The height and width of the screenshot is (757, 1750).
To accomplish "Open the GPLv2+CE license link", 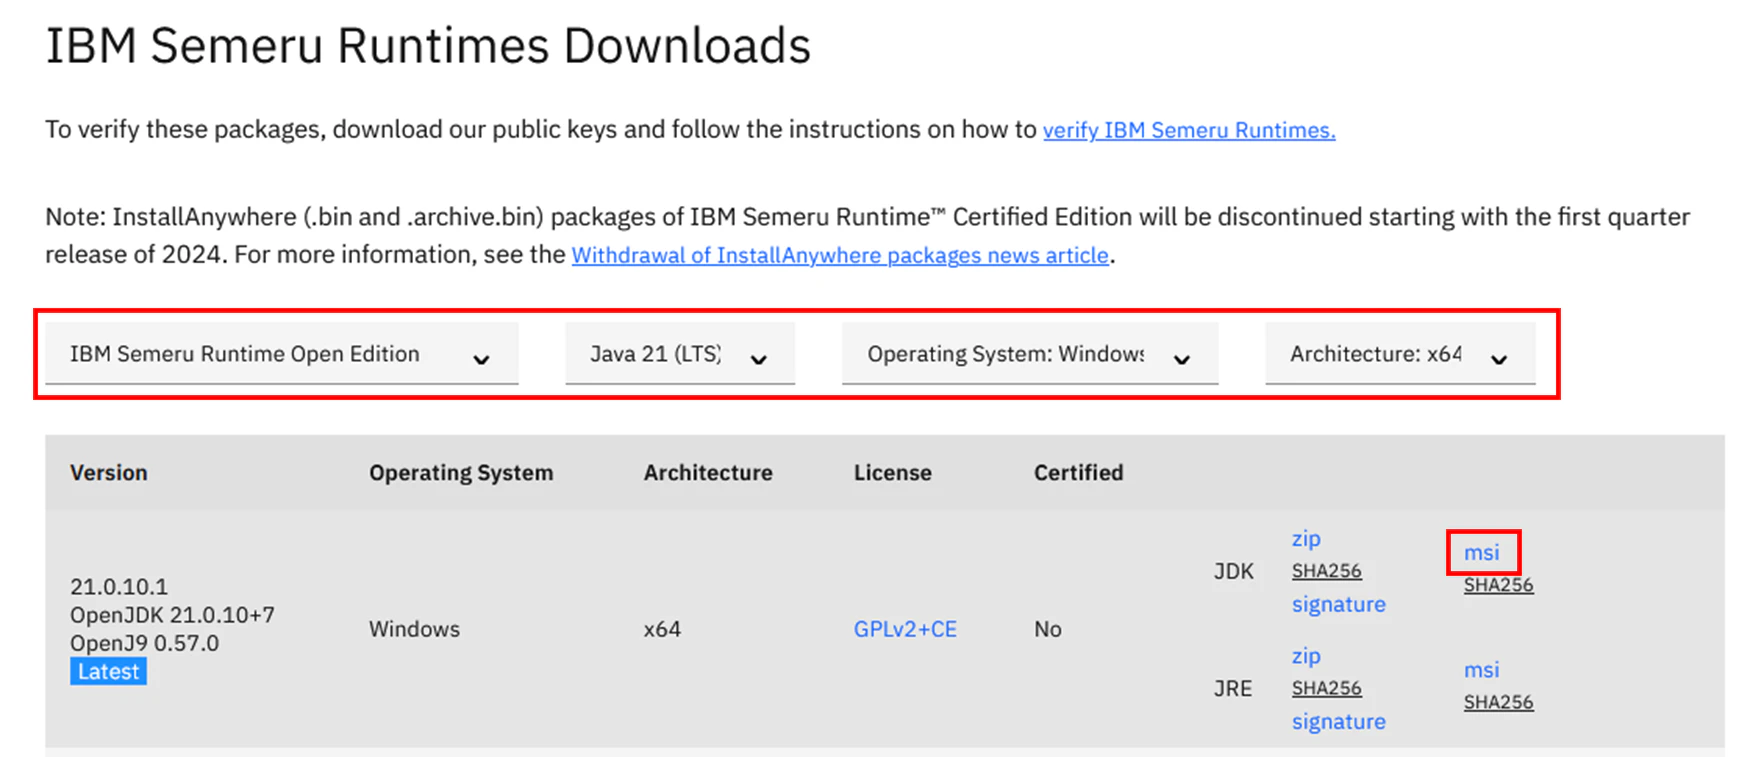I will pyautogui.click(x=905, y=629).
